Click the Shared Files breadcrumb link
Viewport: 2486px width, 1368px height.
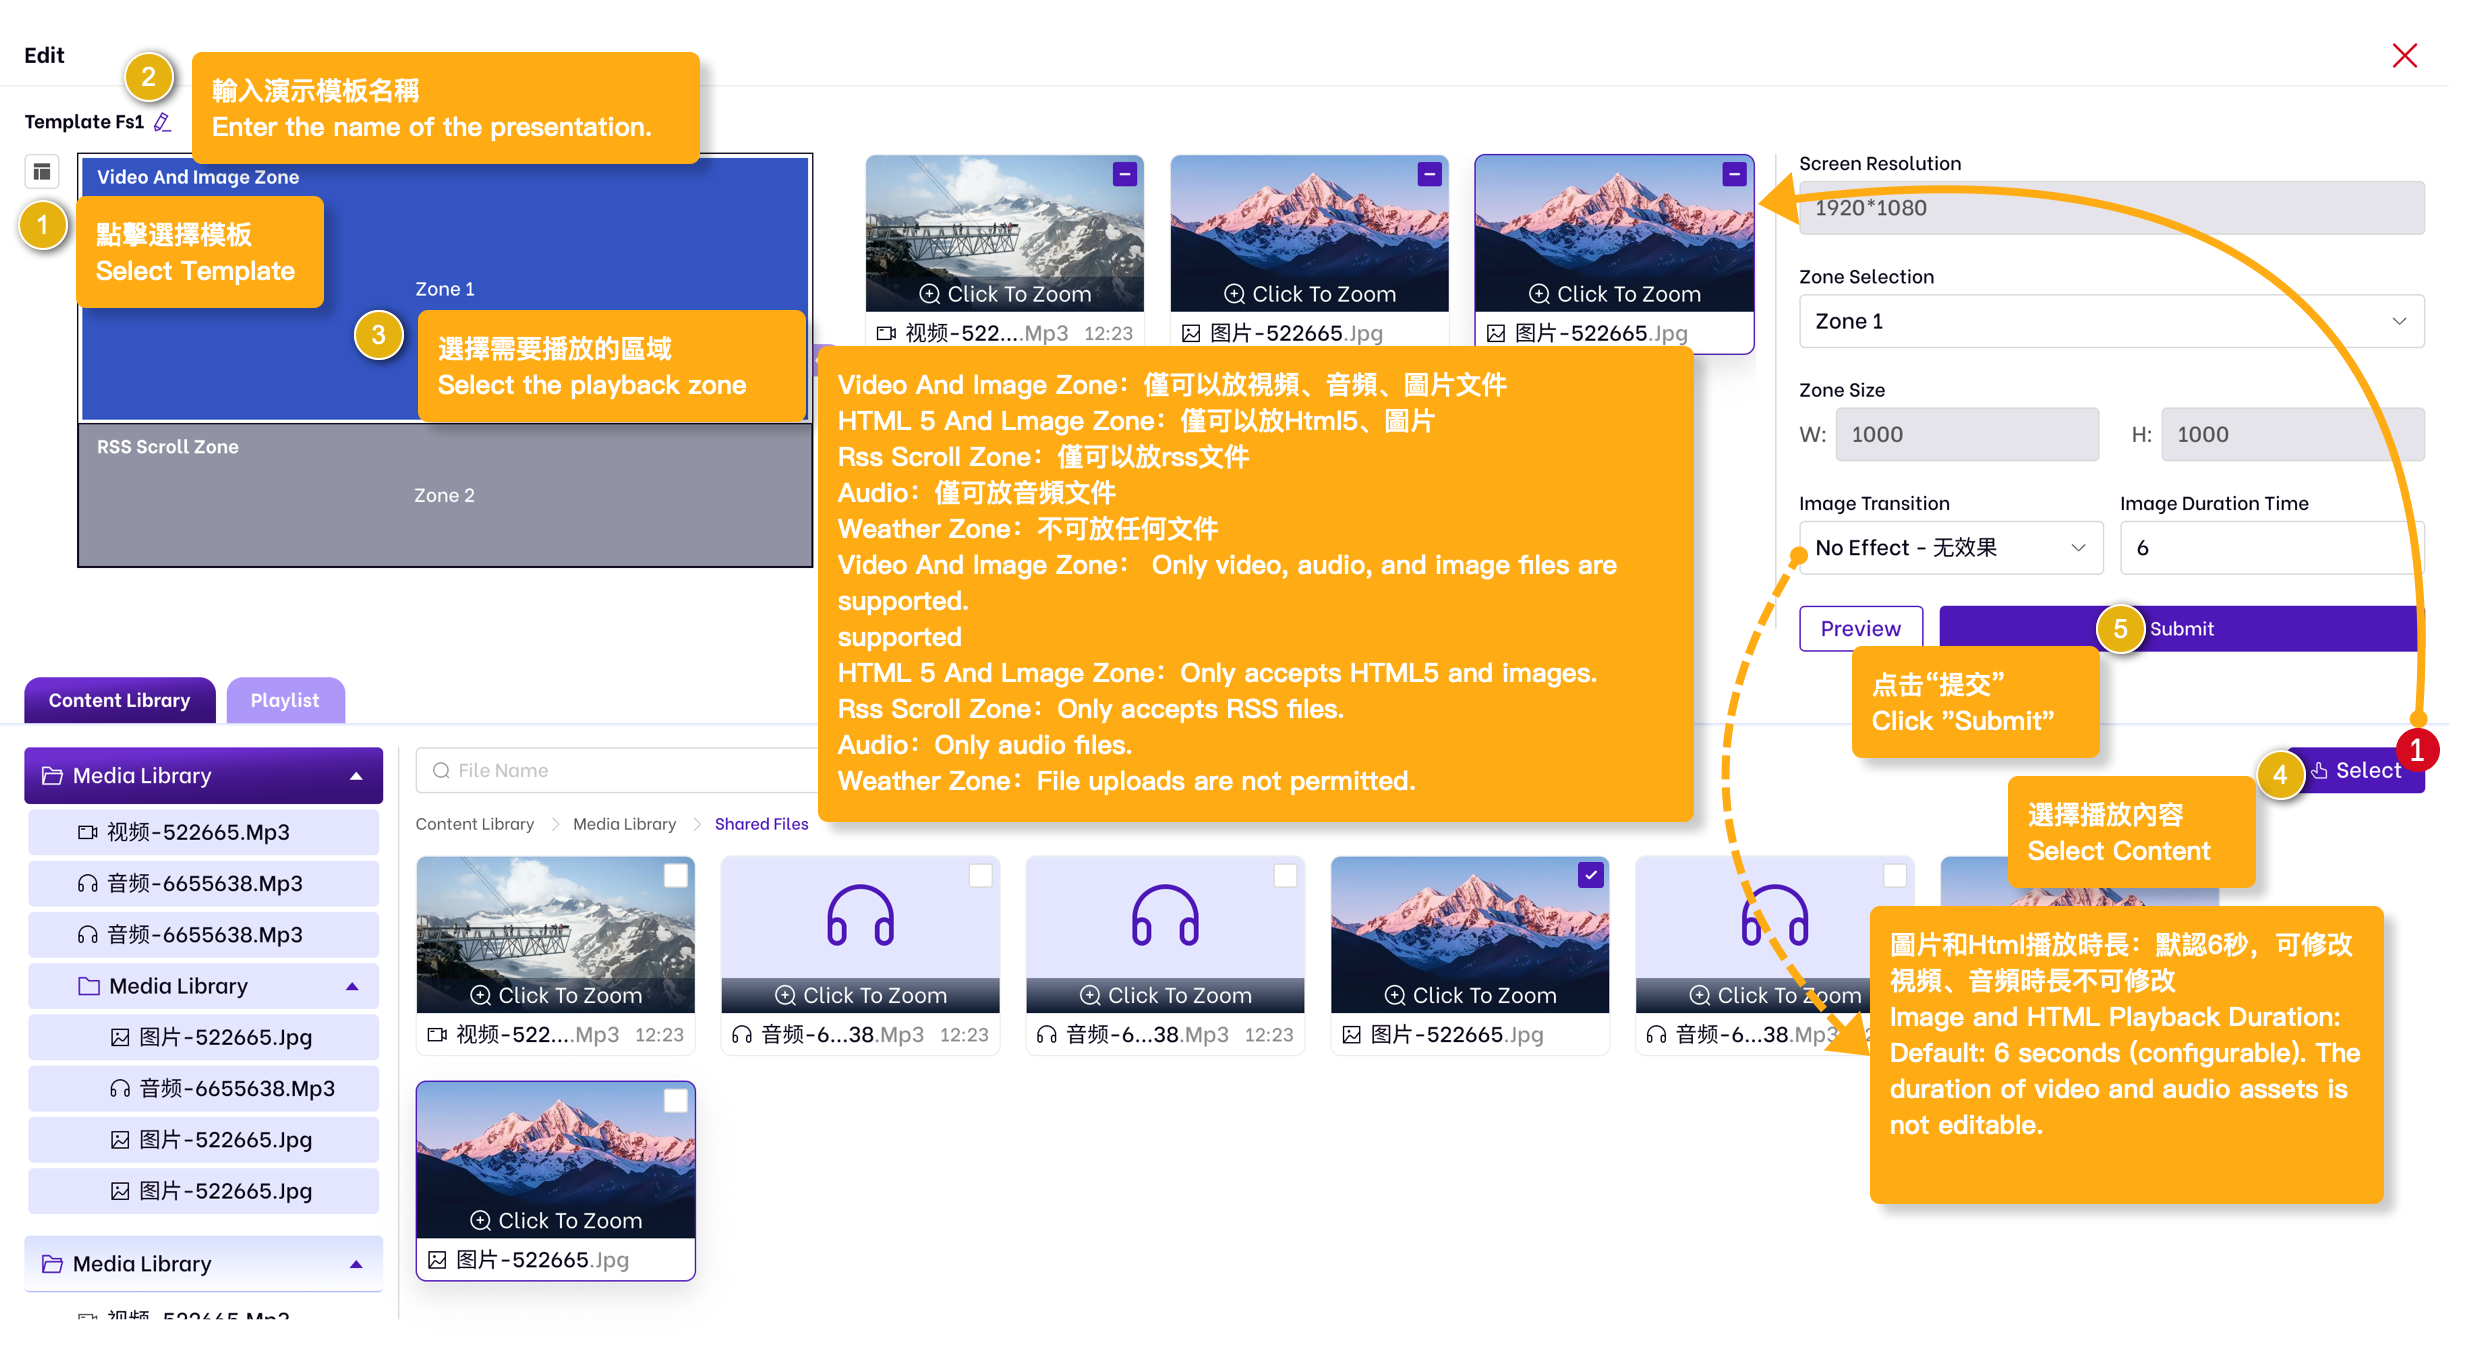coord(761,824)
